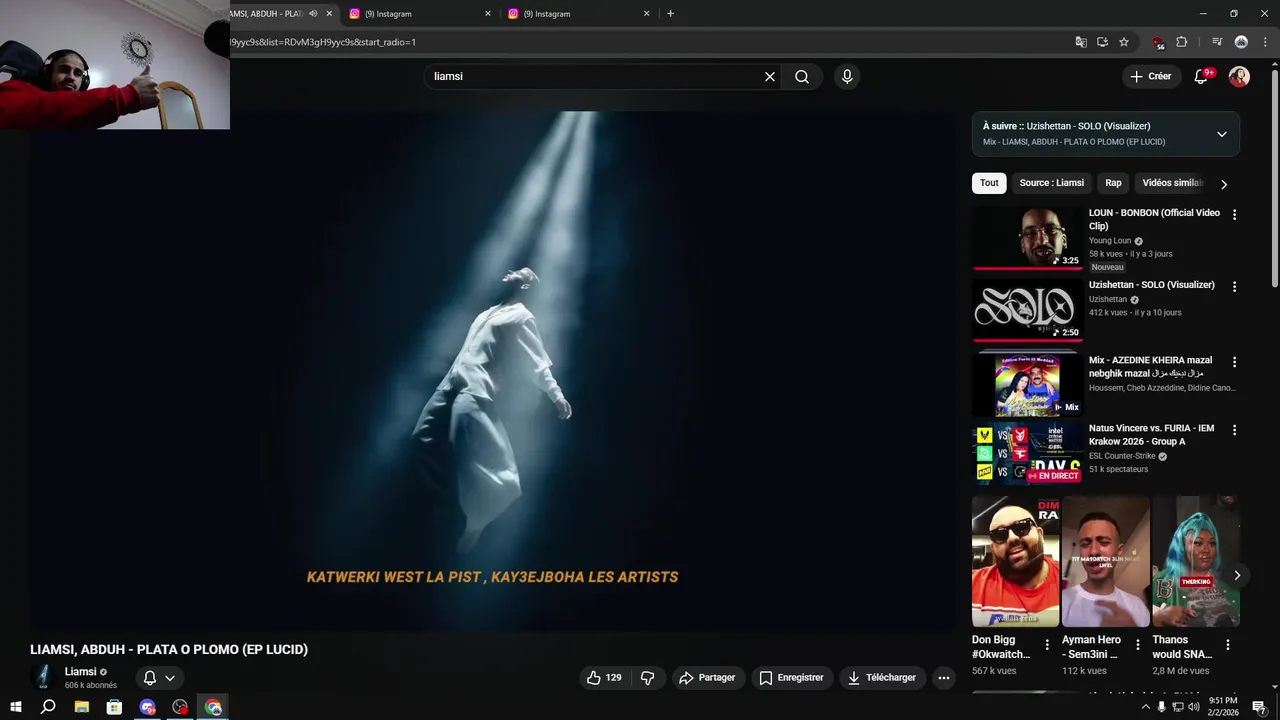1280x720 pixels.
Task: Clear the search box with the X
Action: coord(770,77)
